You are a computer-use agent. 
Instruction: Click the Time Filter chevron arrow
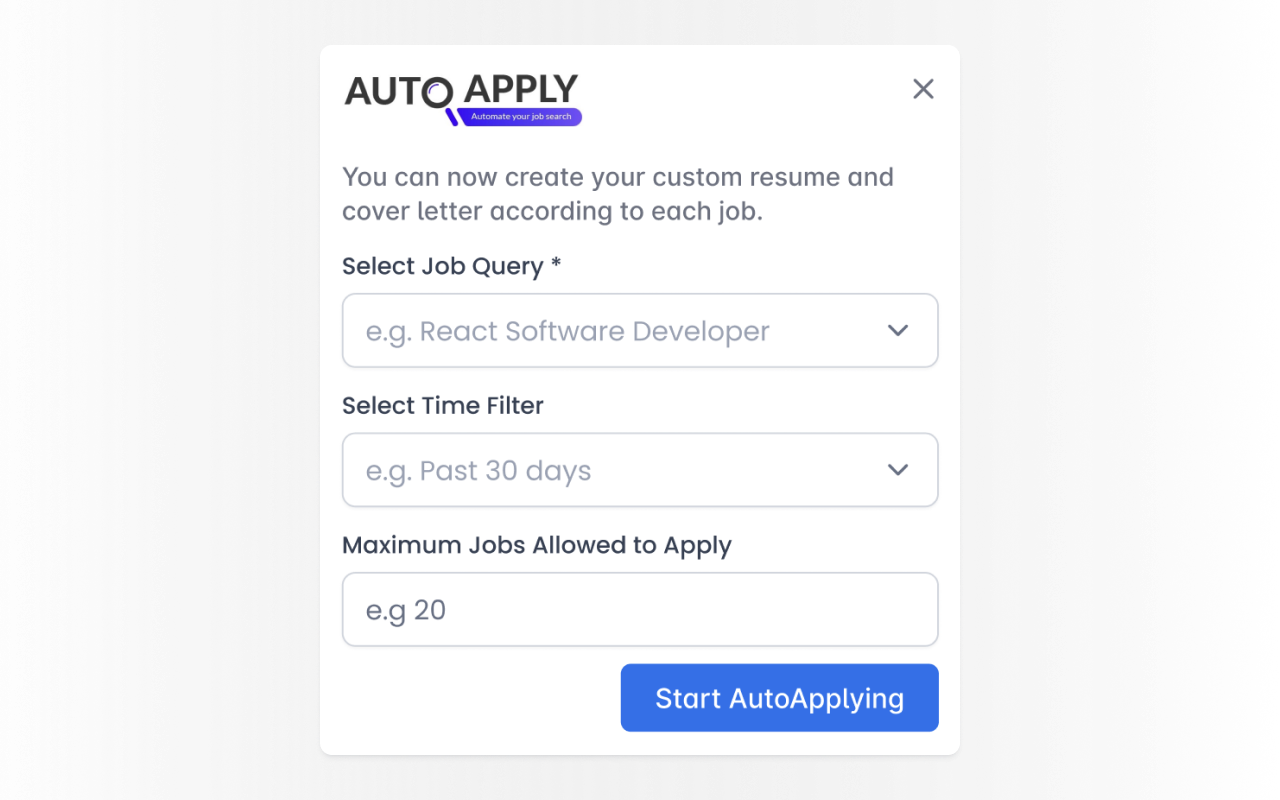coord(897,470)
